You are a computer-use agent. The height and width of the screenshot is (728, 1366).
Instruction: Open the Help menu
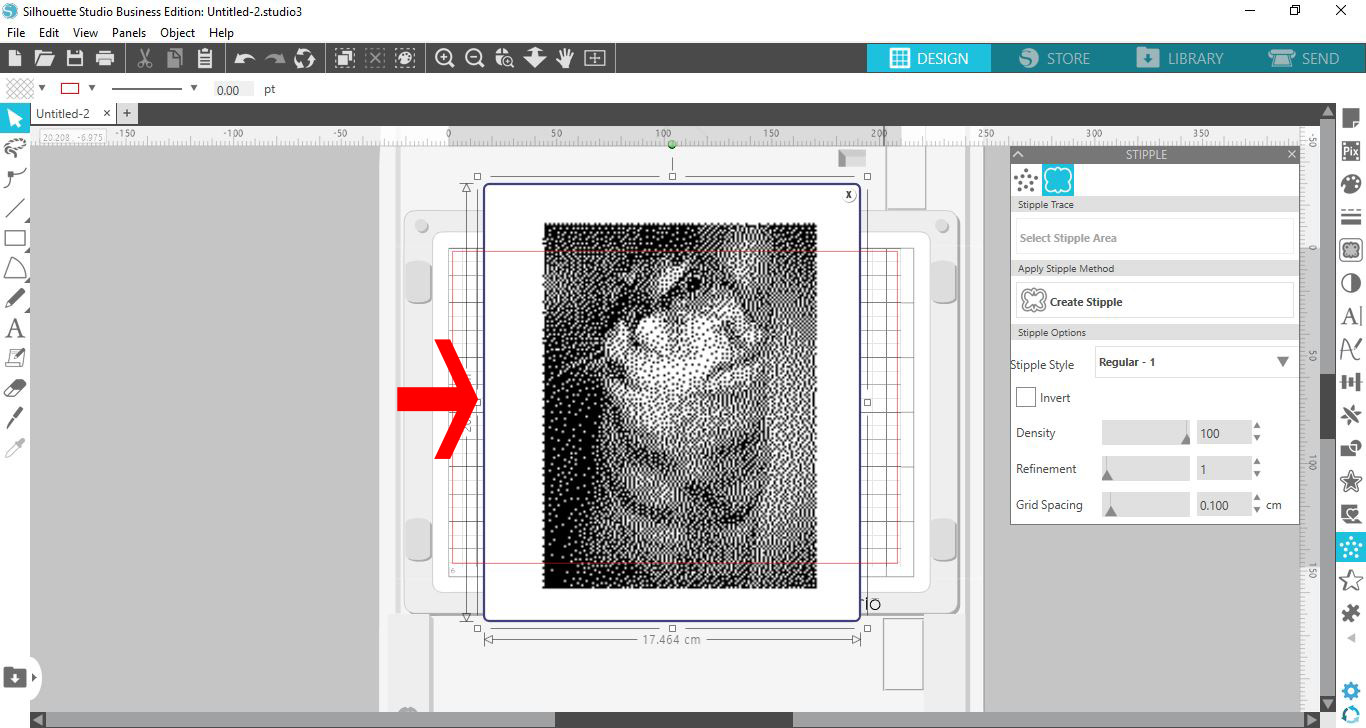point(221,33)
